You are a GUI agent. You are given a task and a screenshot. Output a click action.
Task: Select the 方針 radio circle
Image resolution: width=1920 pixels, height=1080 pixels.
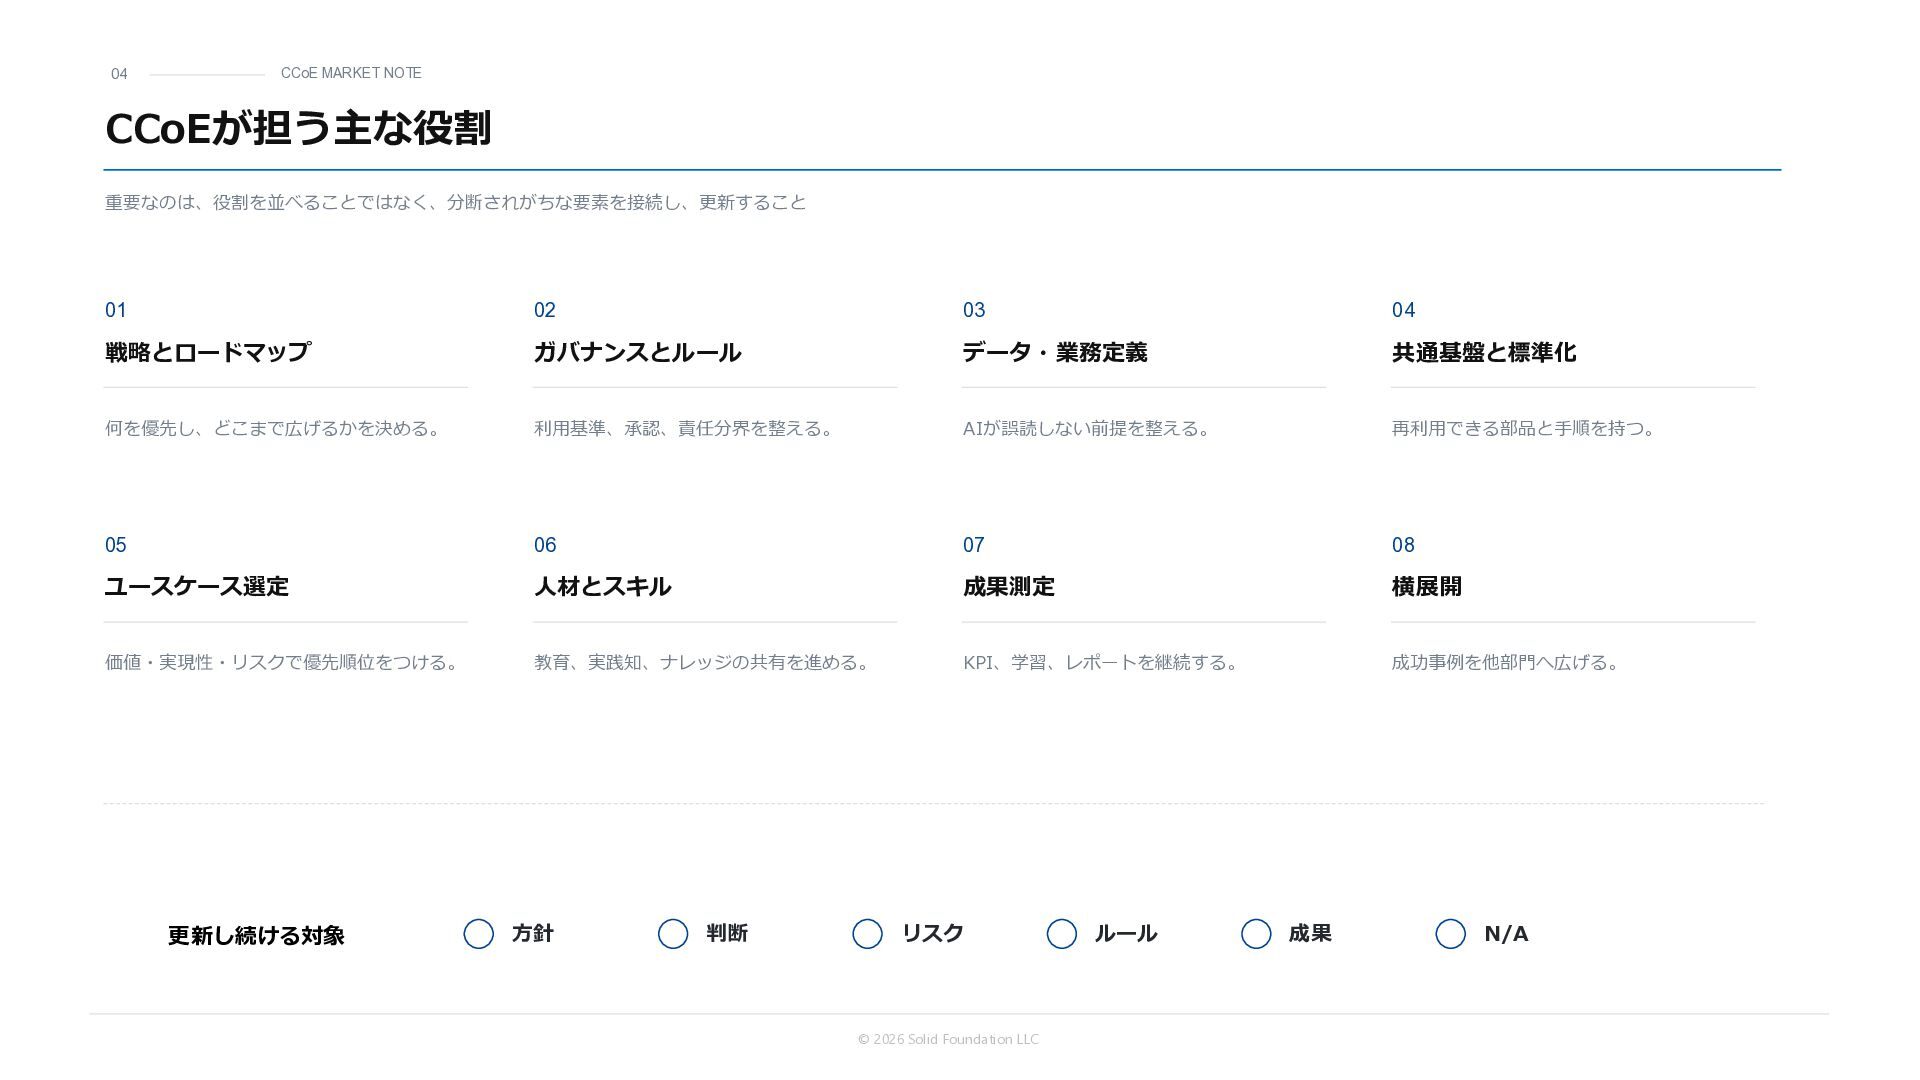point(478,934)
